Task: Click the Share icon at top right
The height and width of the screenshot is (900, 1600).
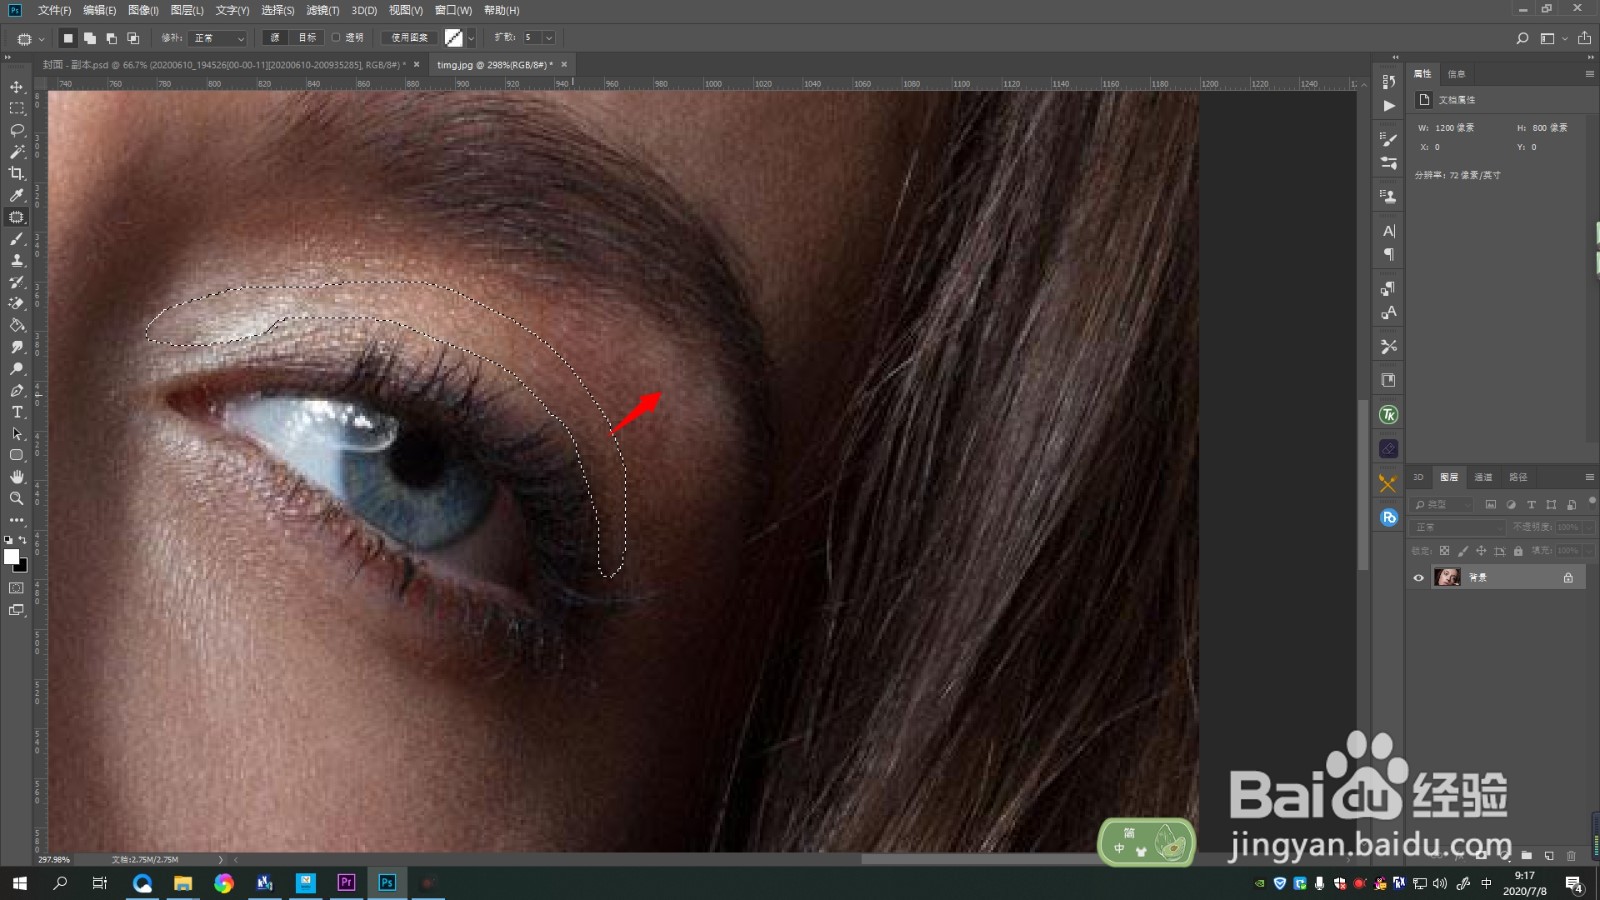Action: [x=1584, y=38]
